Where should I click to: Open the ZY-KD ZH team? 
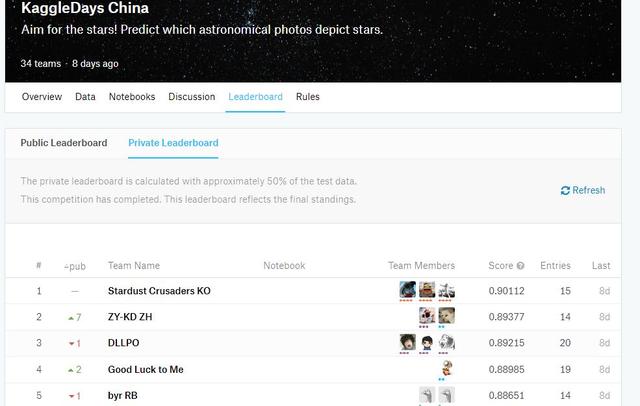130,317
